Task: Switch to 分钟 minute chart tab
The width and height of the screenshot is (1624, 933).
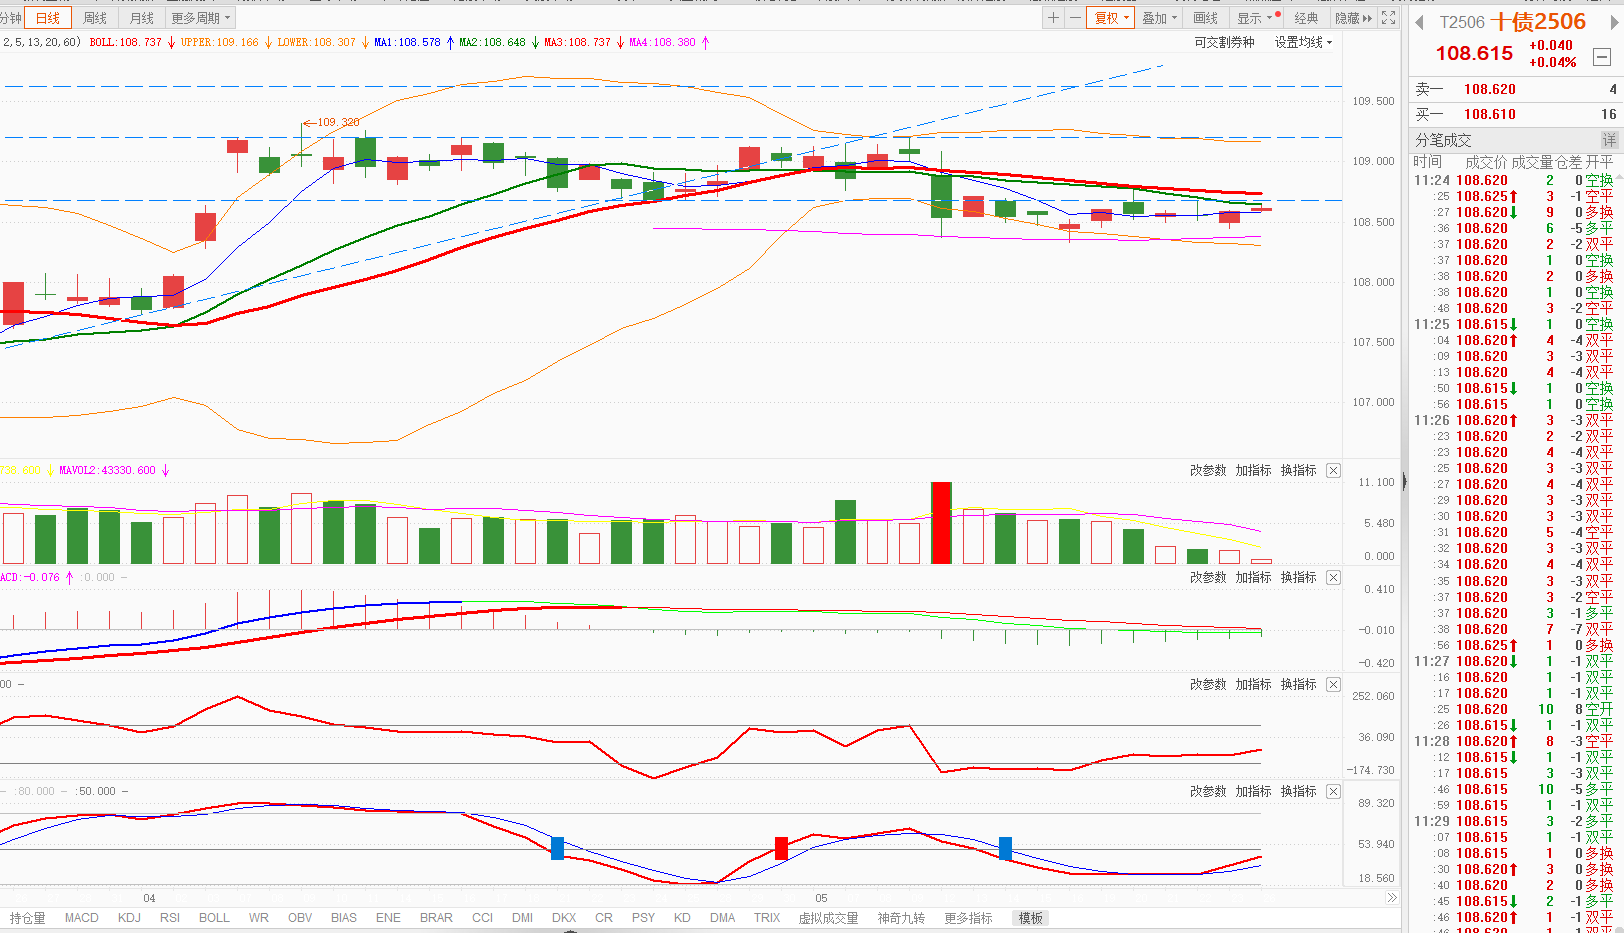Action: click(x=11, y=18)
